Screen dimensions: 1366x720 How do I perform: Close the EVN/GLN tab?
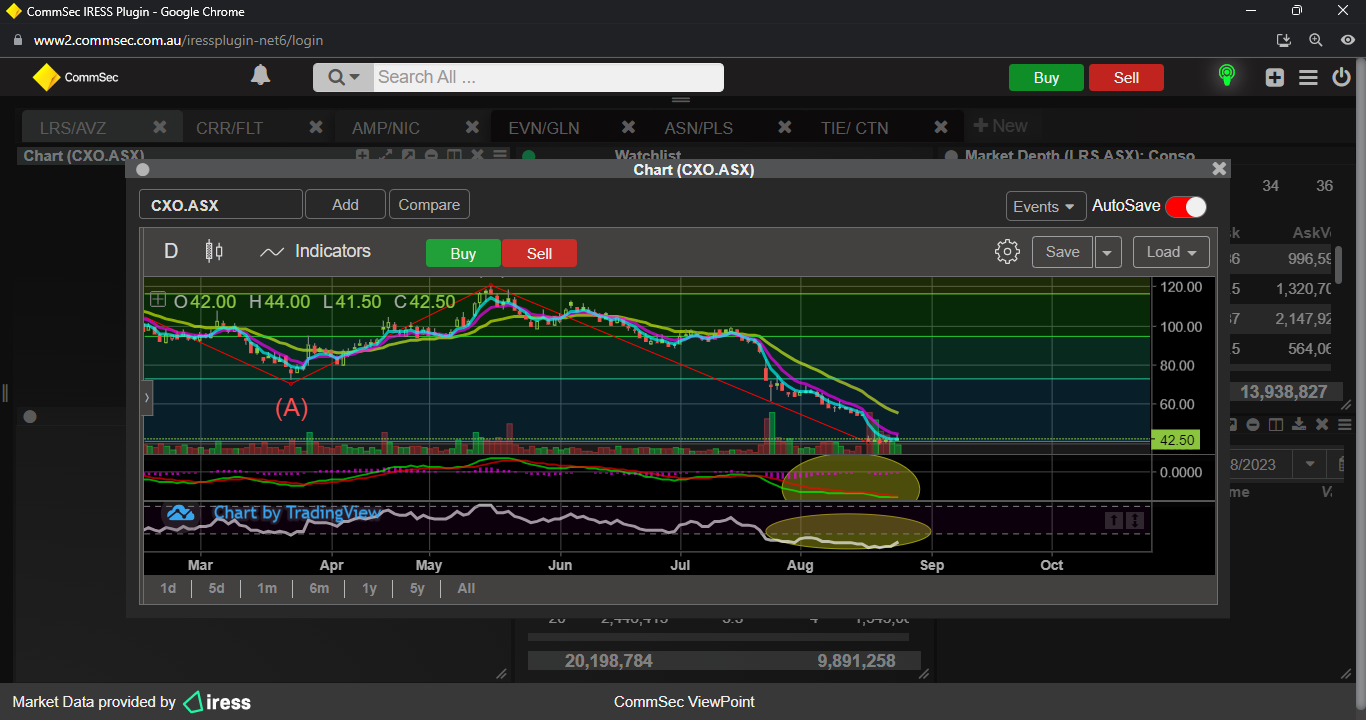(628, 127)
